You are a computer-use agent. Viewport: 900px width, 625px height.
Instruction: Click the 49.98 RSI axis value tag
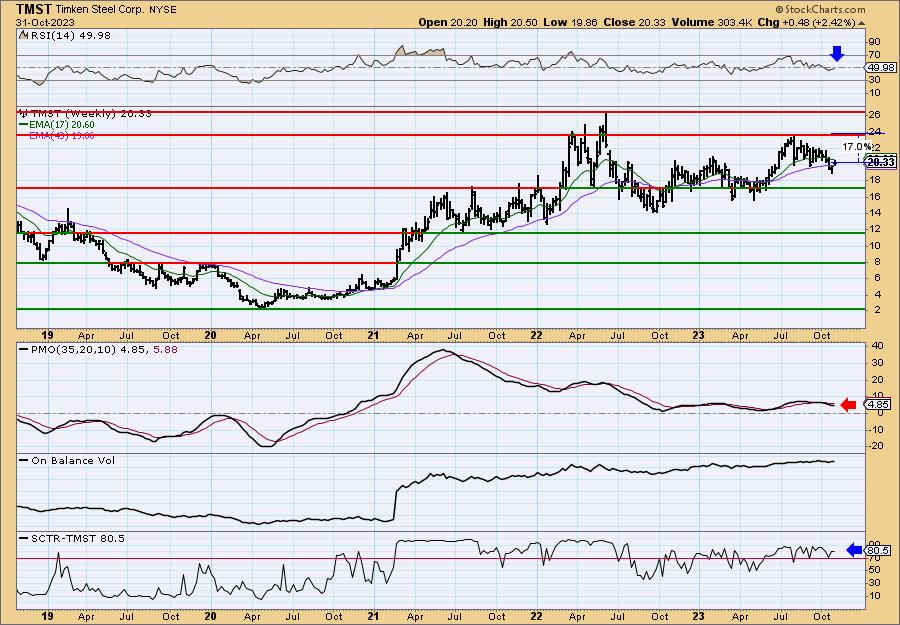tap(879, 68)
